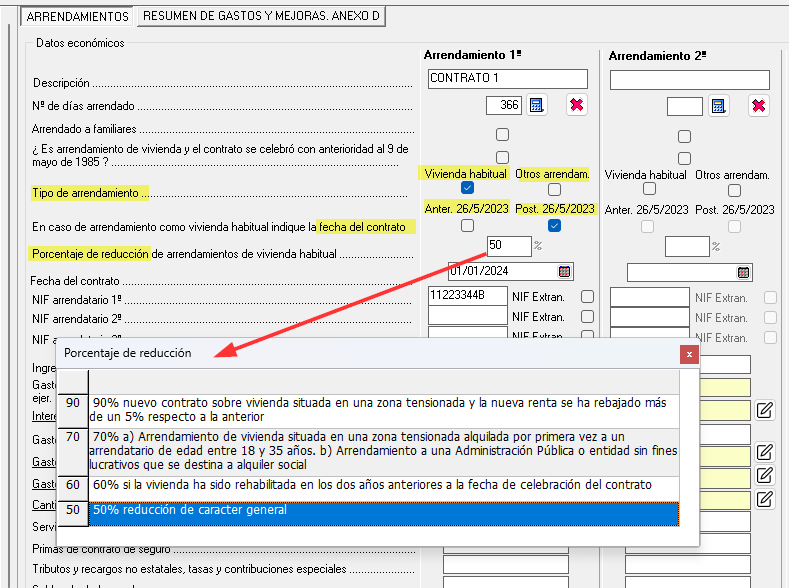
Task: Click empty days rented field of Arrendamiento 2
Action: click(x=685, y=107)
